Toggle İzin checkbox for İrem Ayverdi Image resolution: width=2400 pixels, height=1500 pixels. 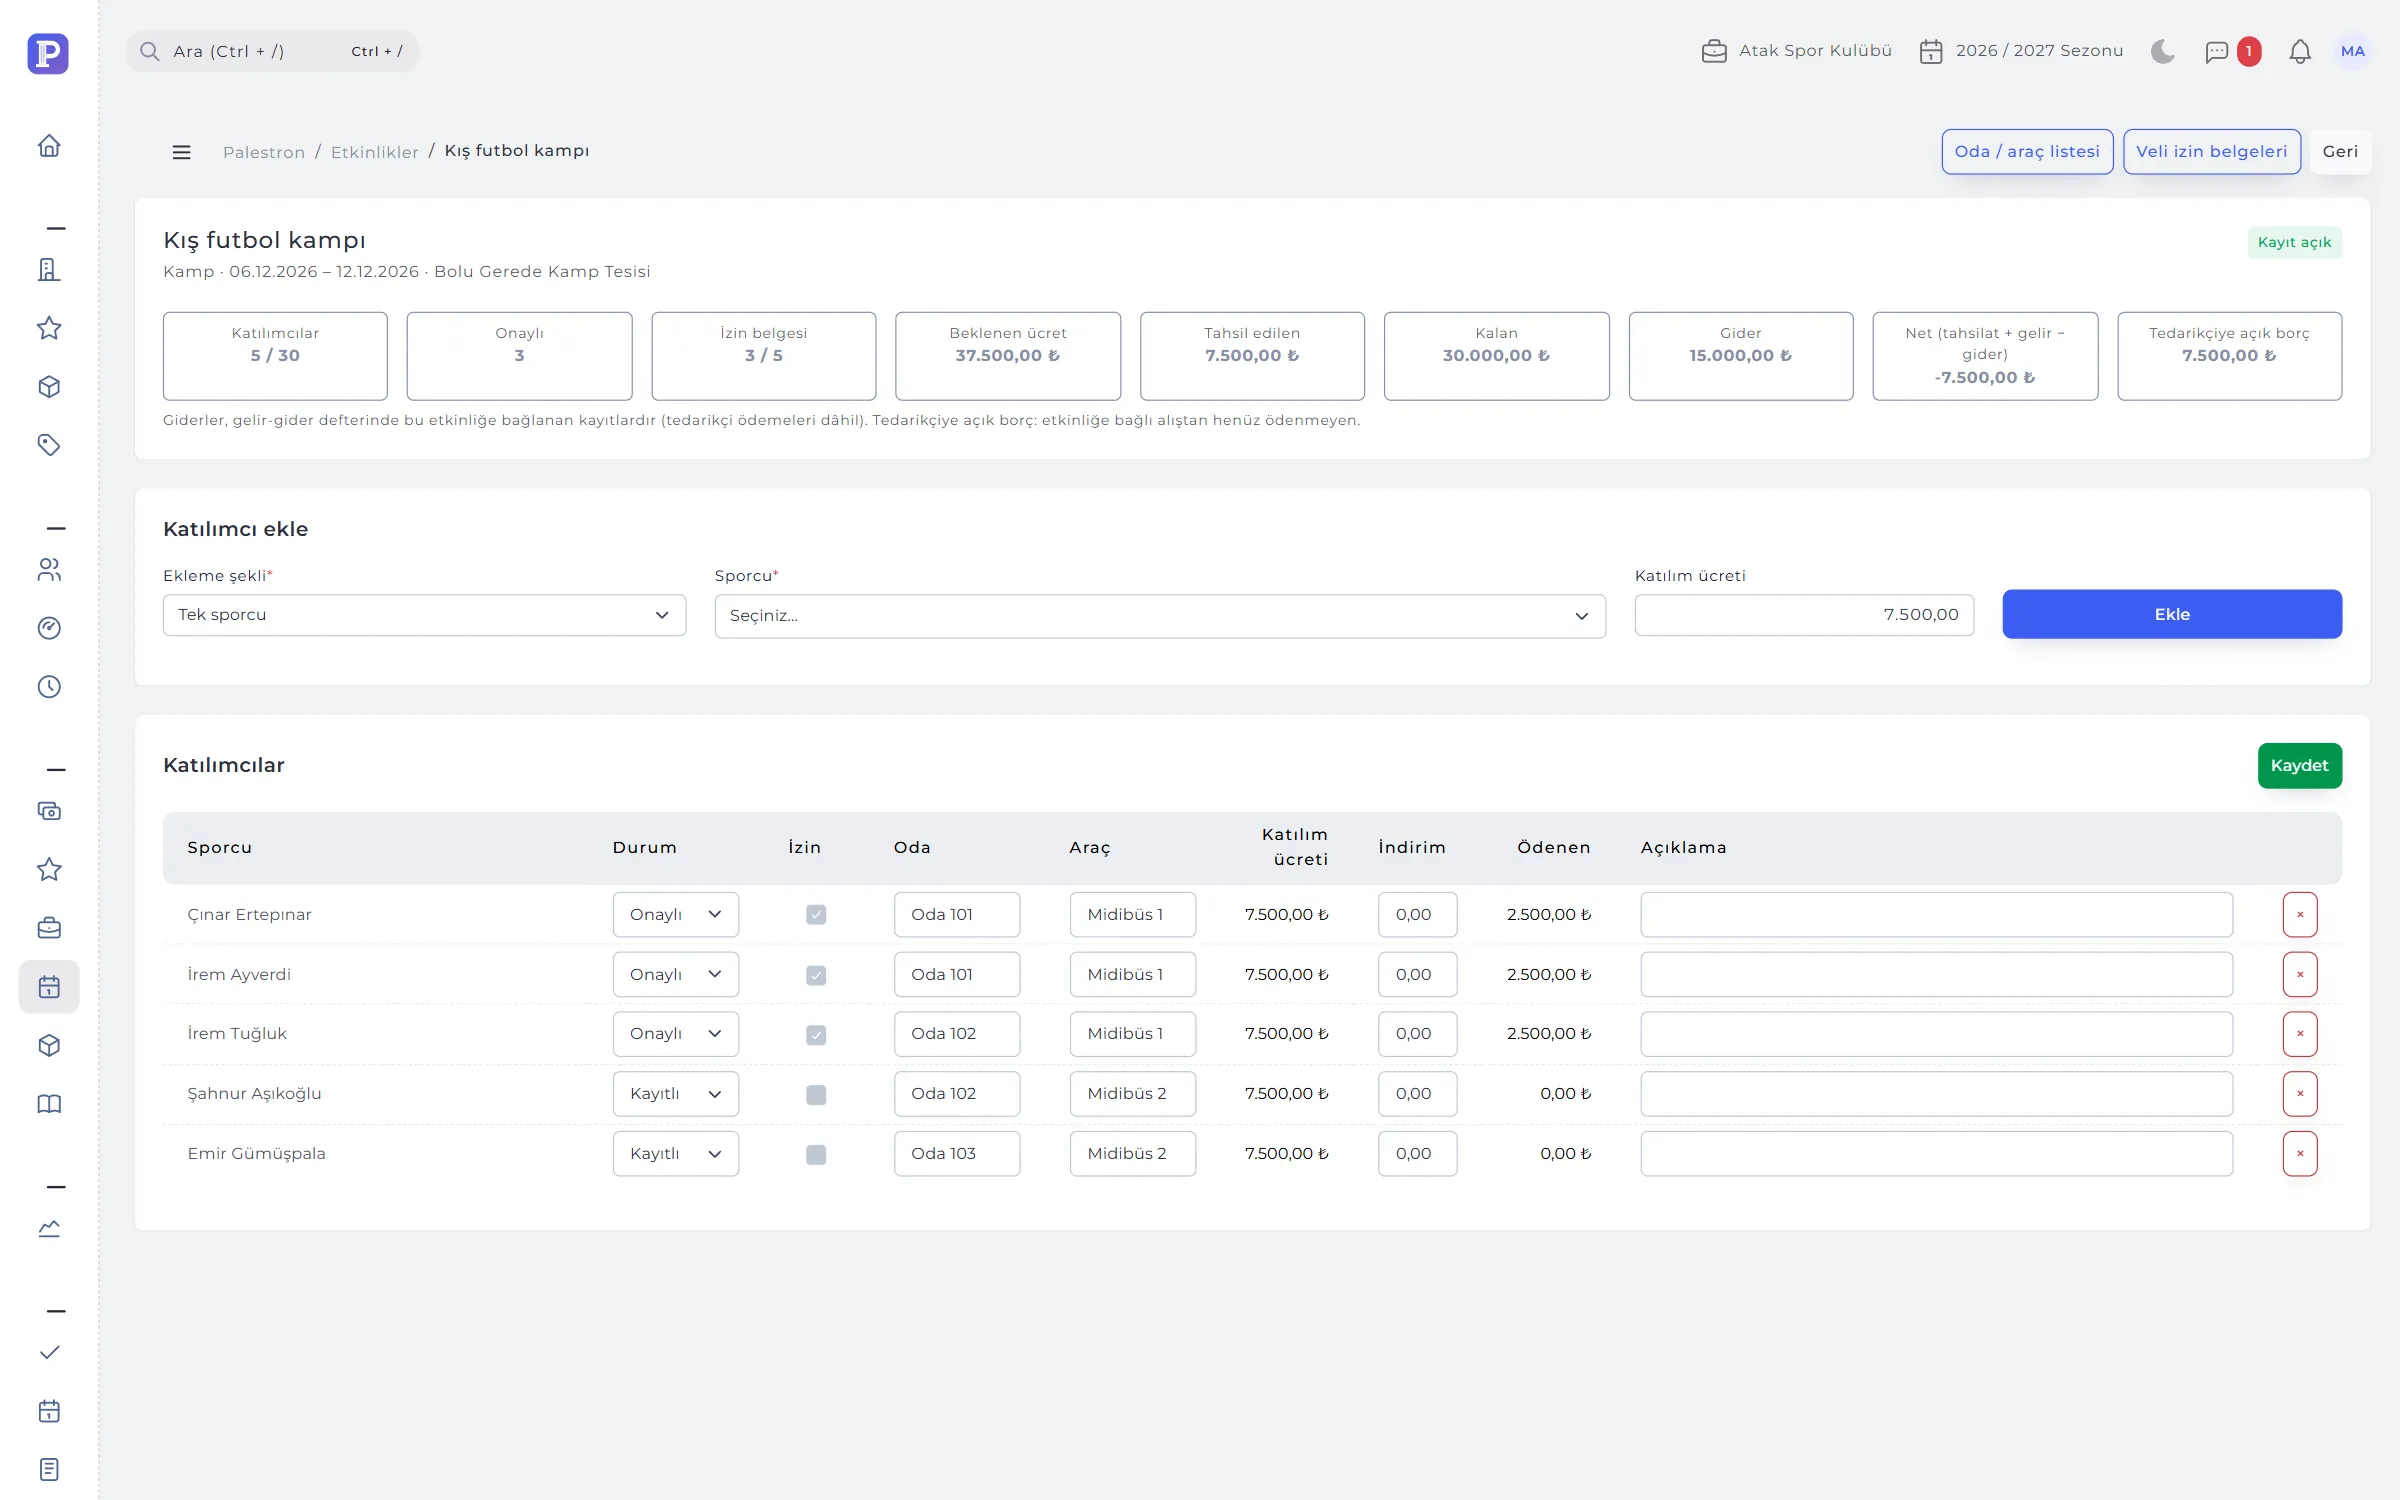[x=816, y=975]
